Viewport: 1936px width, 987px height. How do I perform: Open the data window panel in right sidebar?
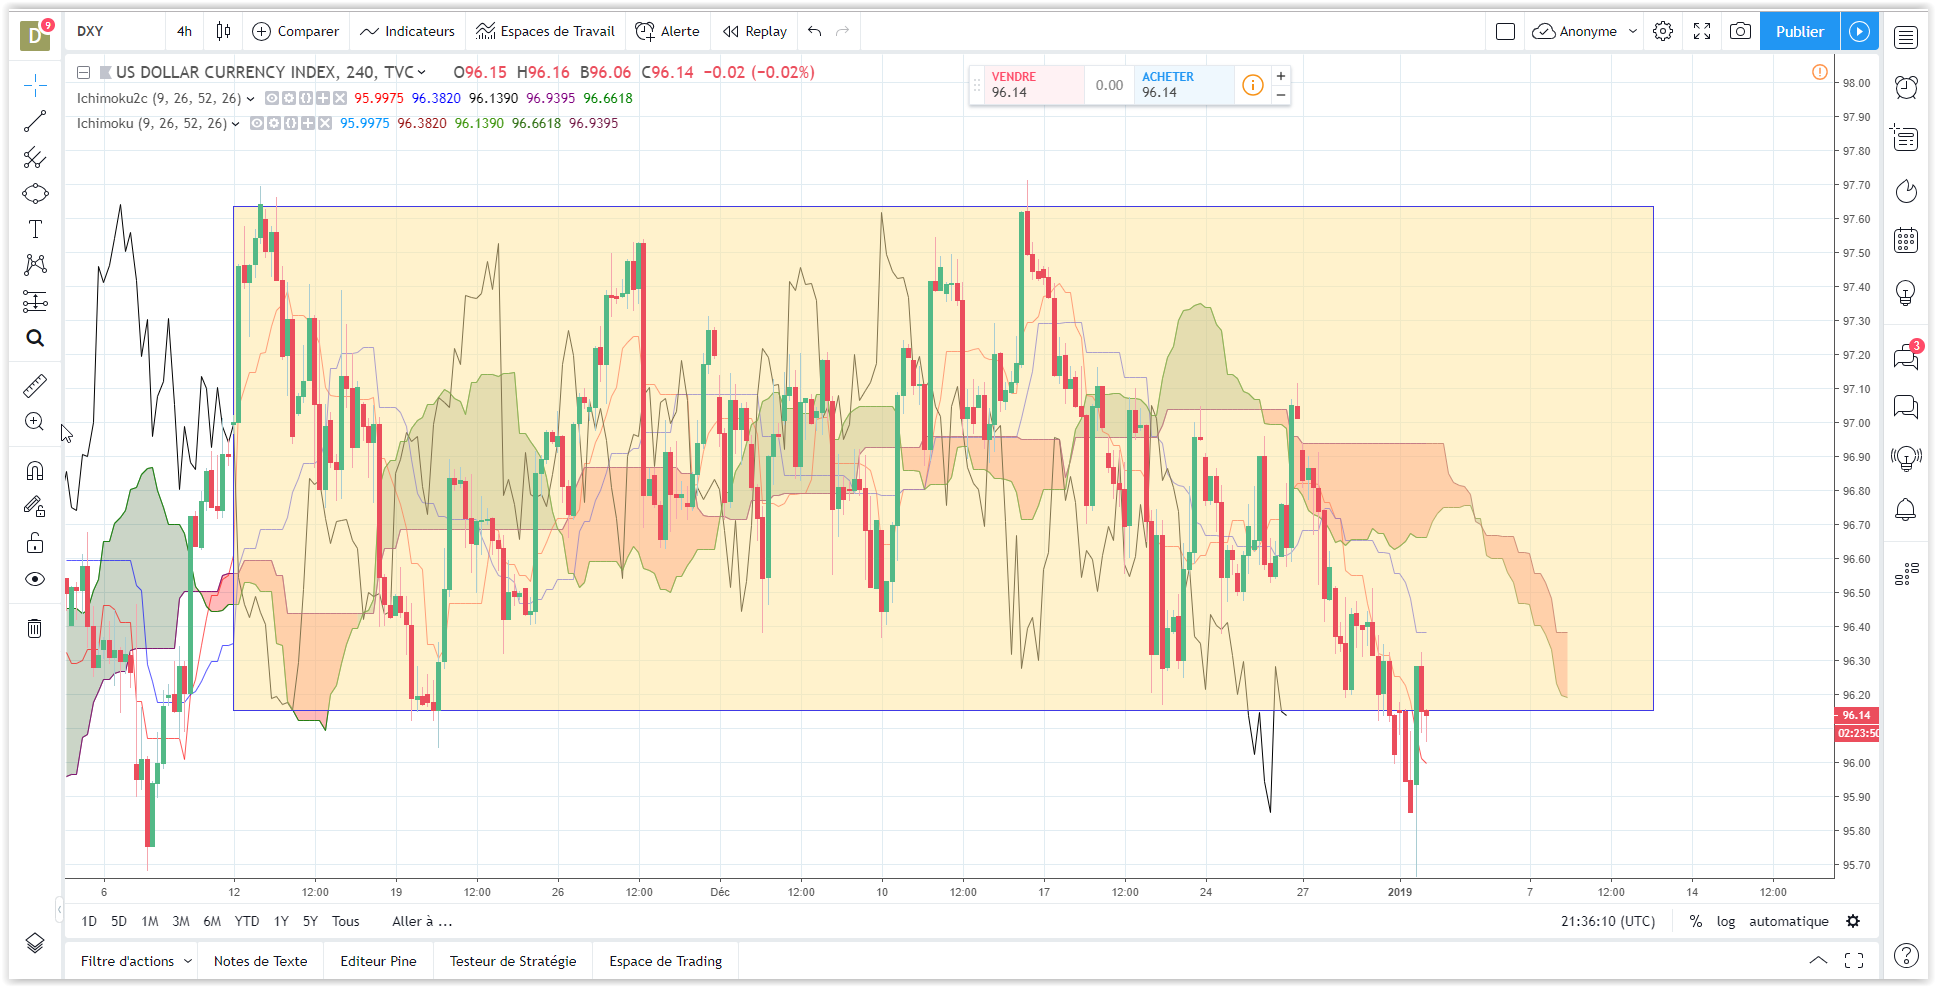1906,138
